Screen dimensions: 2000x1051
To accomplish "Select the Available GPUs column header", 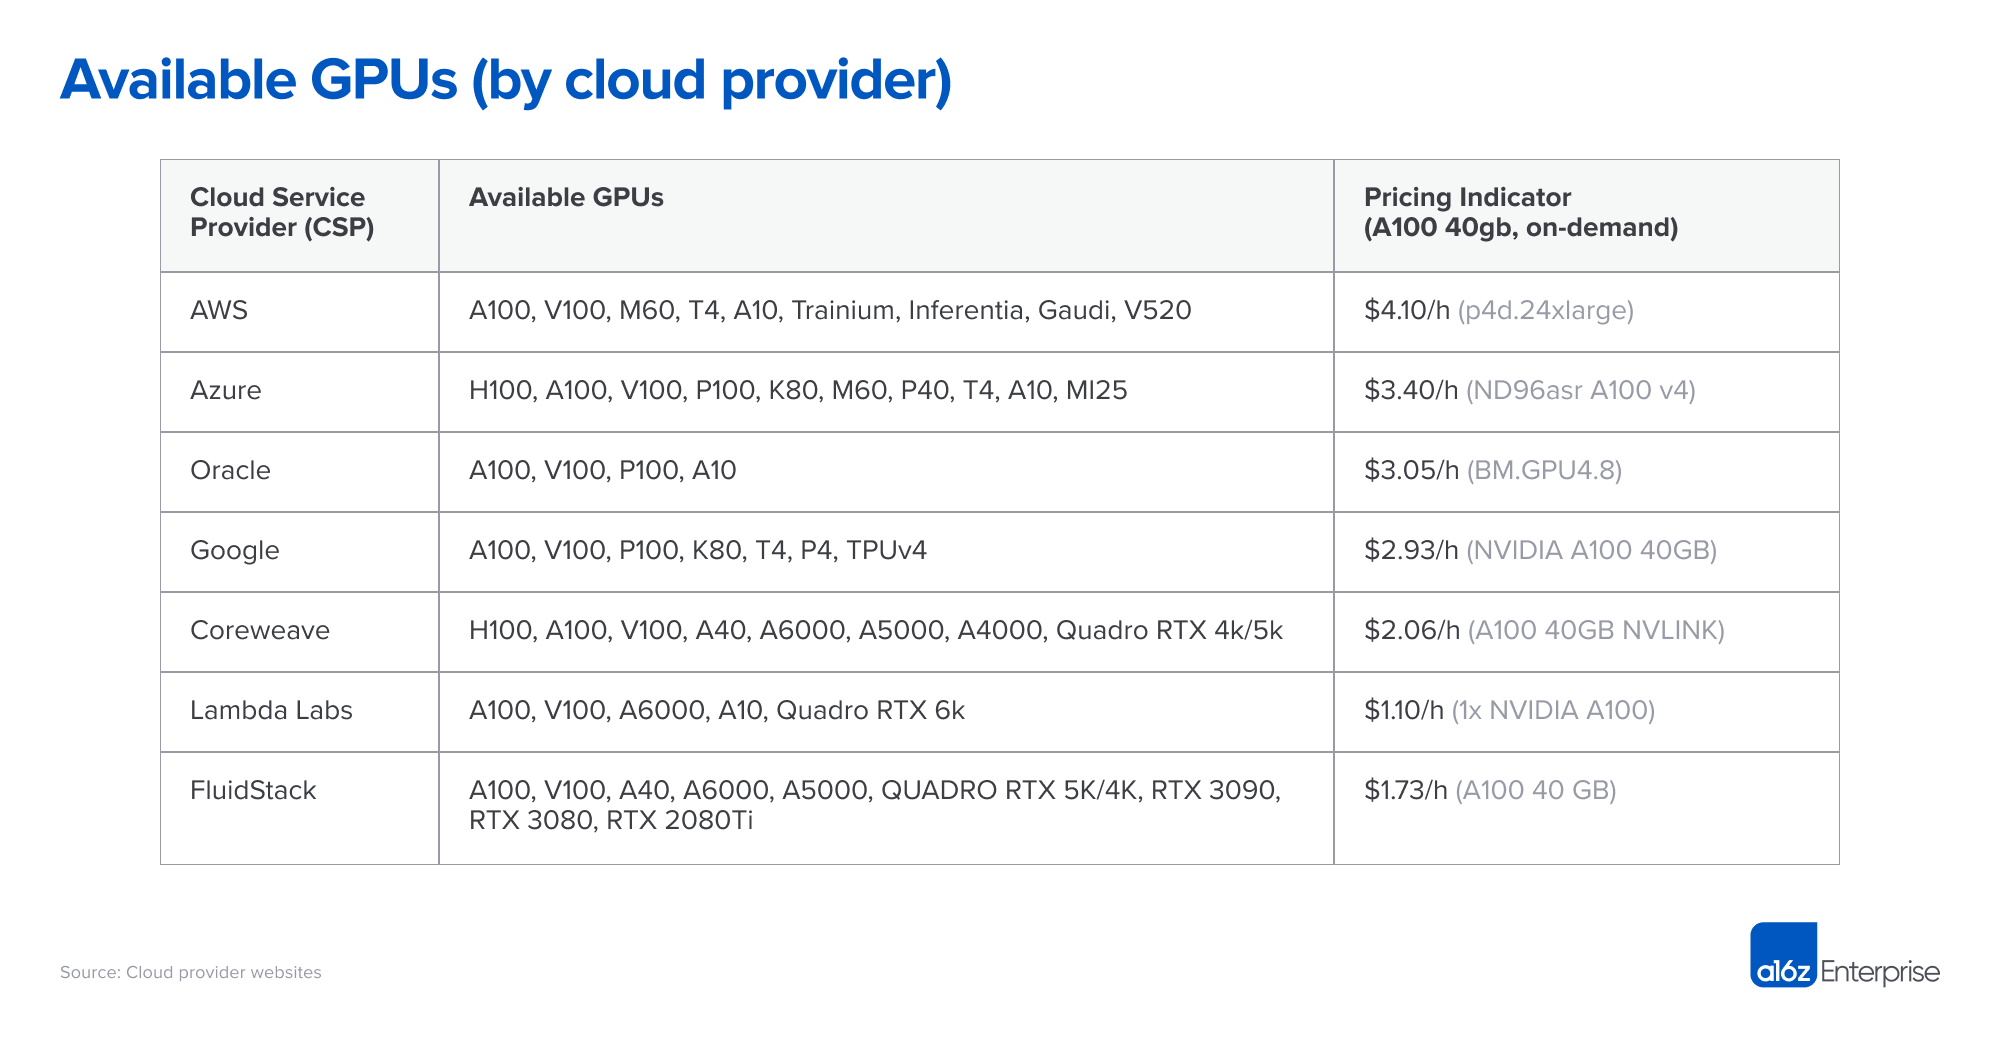I will (x=567, y=197).
